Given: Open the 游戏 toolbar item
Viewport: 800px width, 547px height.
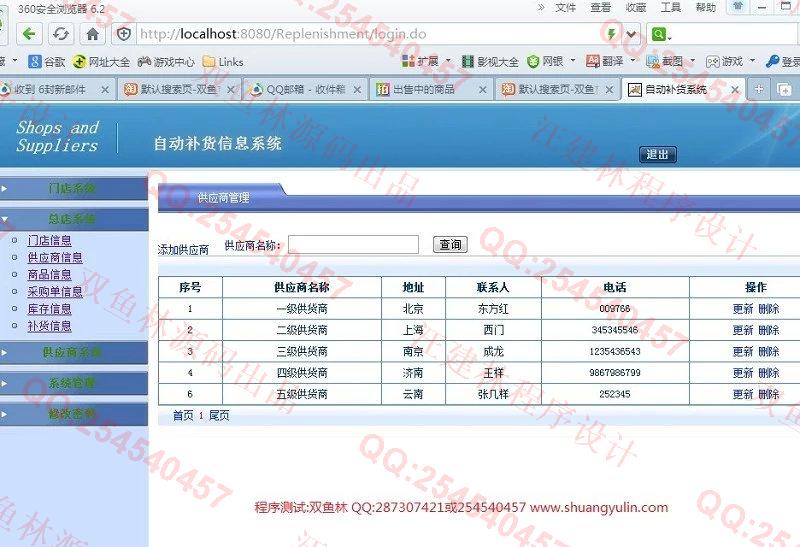Looking at the screenshot, I should pos(724,61).
